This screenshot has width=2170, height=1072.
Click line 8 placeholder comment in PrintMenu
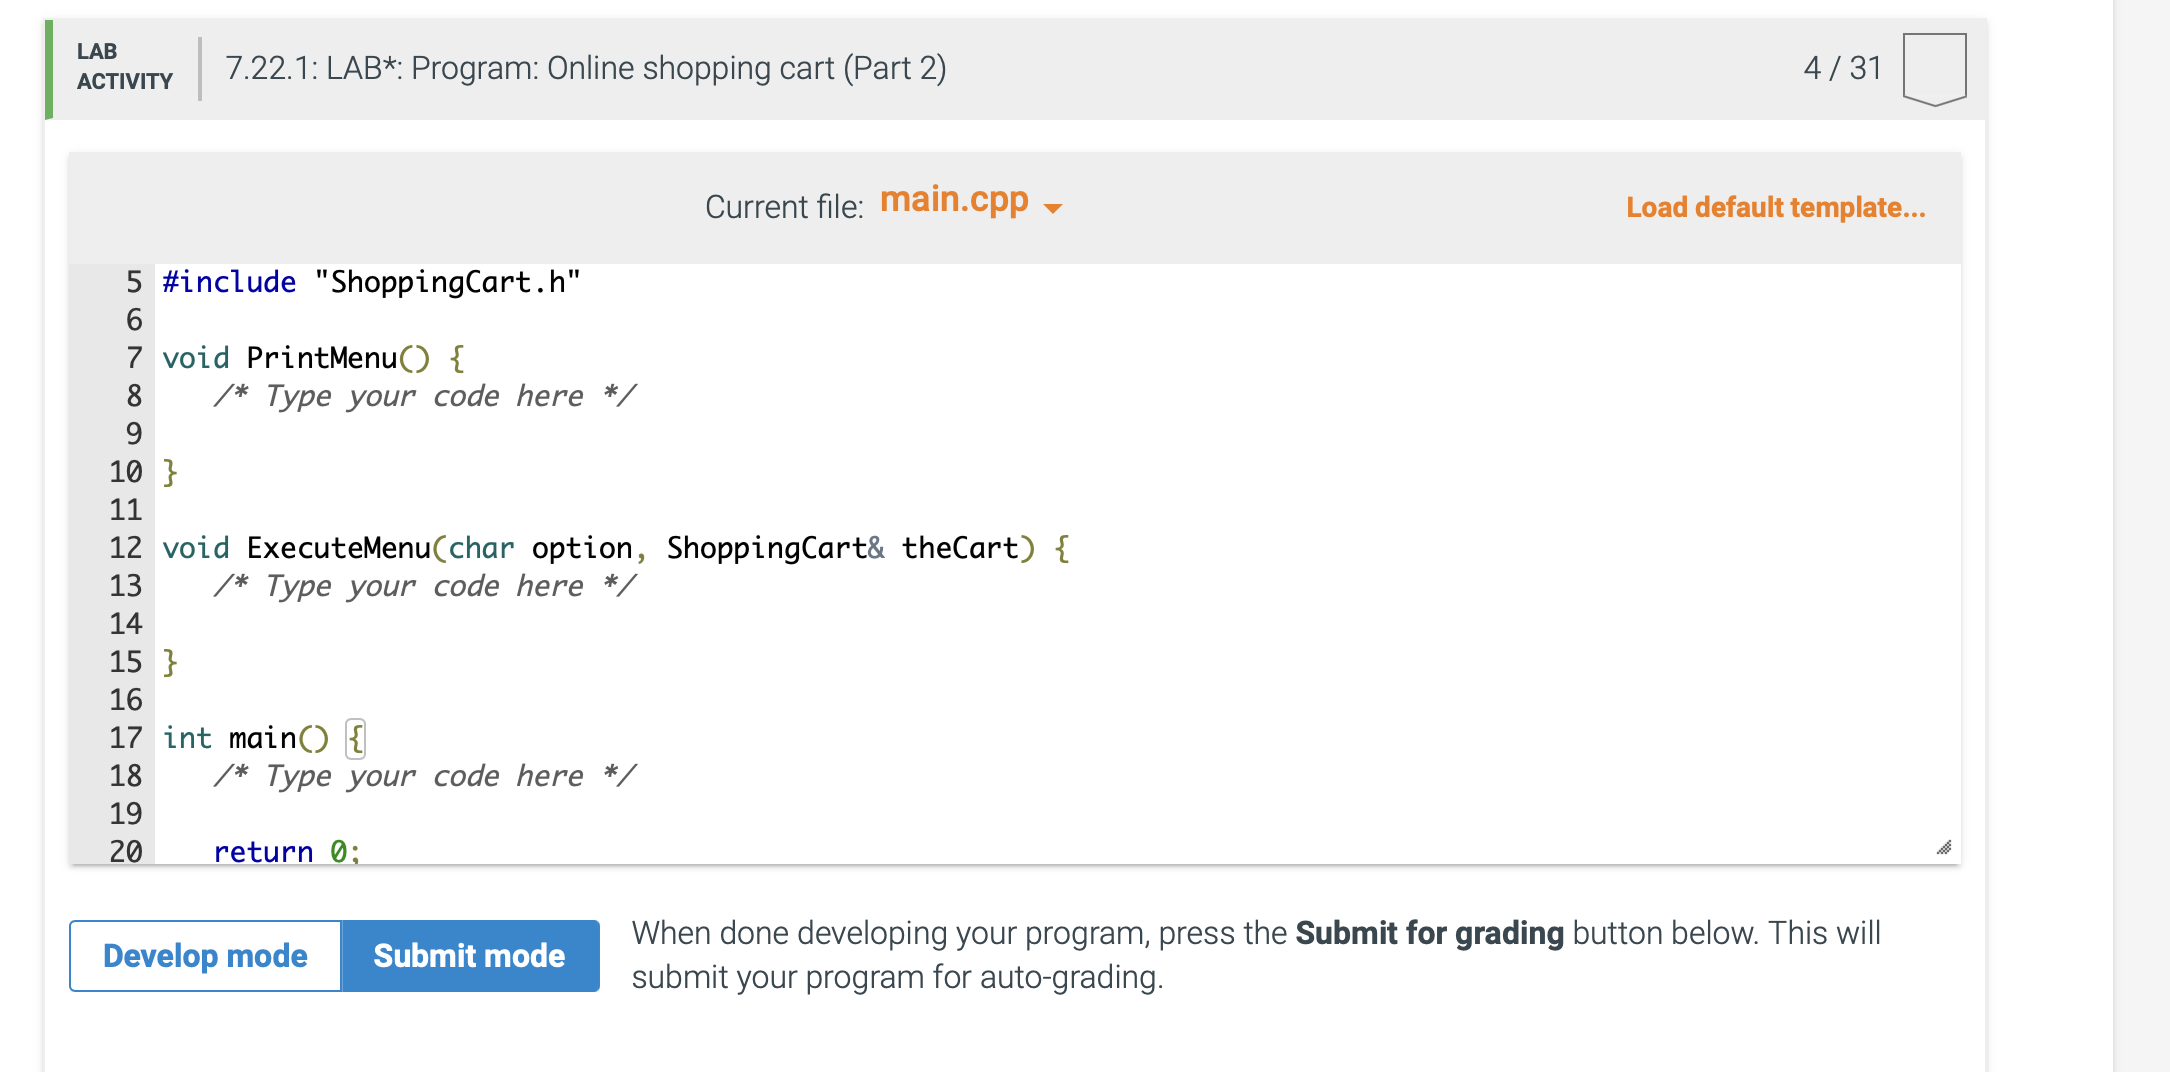(424, 396)
